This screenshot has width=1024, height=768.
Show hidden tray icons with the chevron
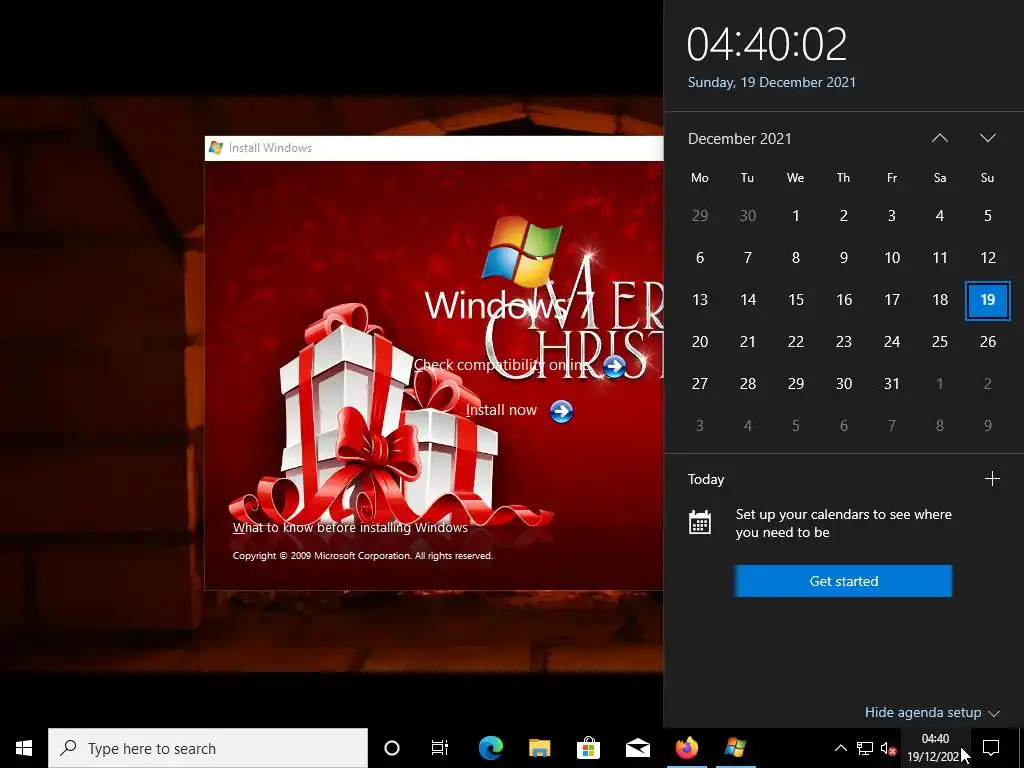coord(840,748)
